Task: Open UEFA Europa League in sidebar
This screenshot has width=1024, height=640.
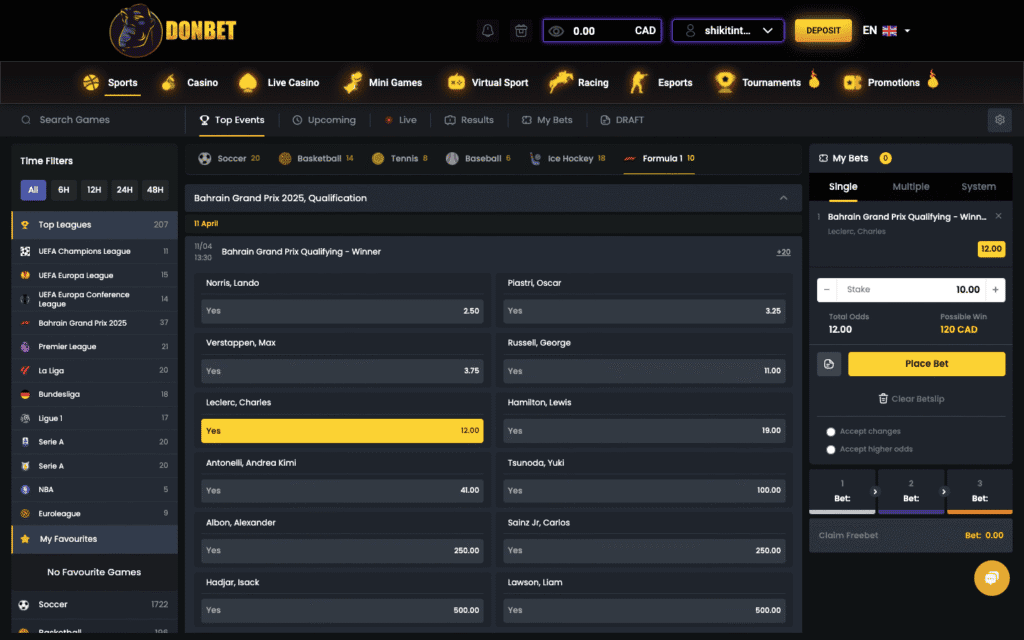Action: click(95, 275)
